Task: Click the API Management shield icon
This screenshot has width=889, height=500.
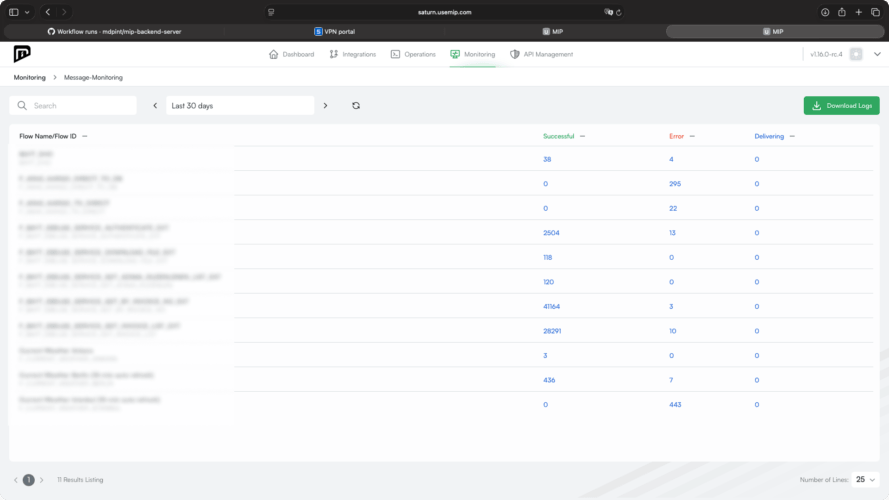Action: click(x=514, y=54)
